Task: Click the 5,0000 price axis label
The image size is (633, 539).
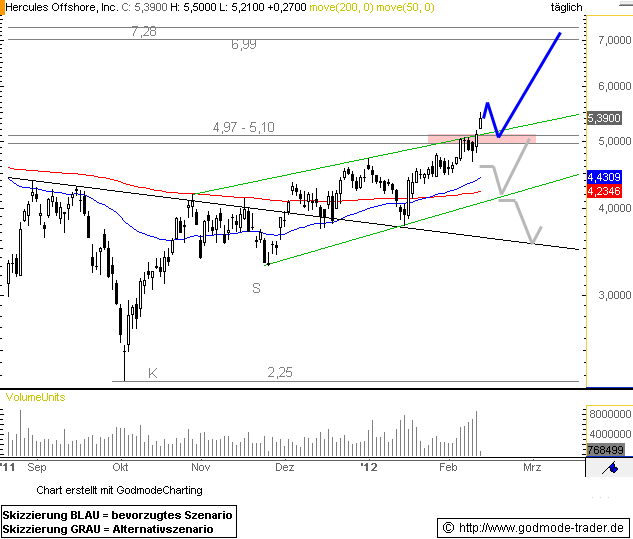Action: [614, 141]
